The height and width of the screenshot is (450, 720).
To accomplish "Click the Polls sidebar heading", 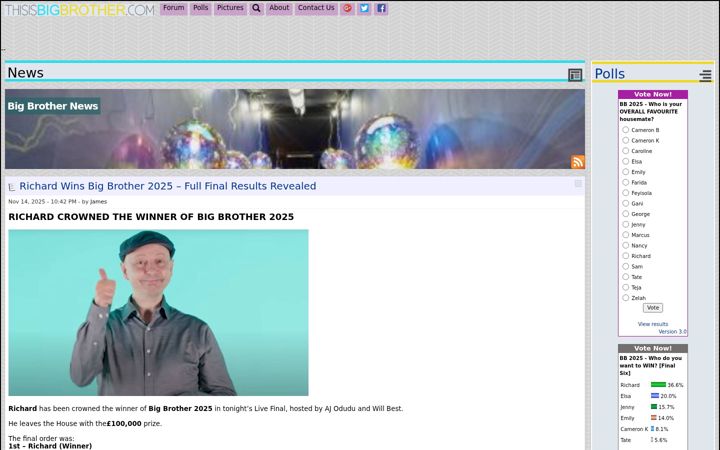I will [609, 74].
